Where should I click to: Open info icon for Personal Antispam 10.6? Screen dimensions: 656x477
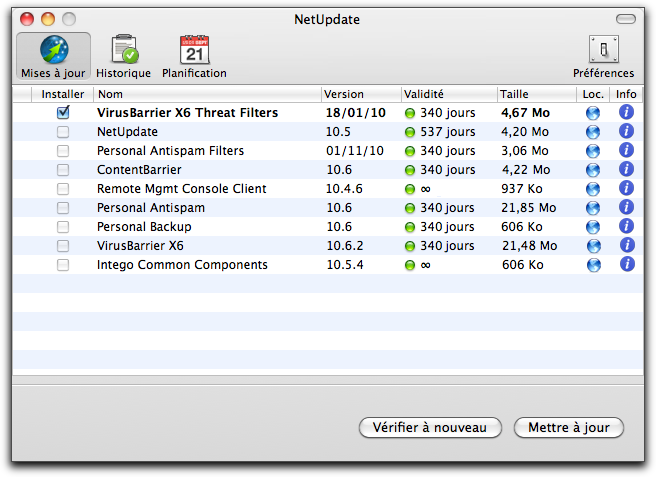[x=626, y=207]
